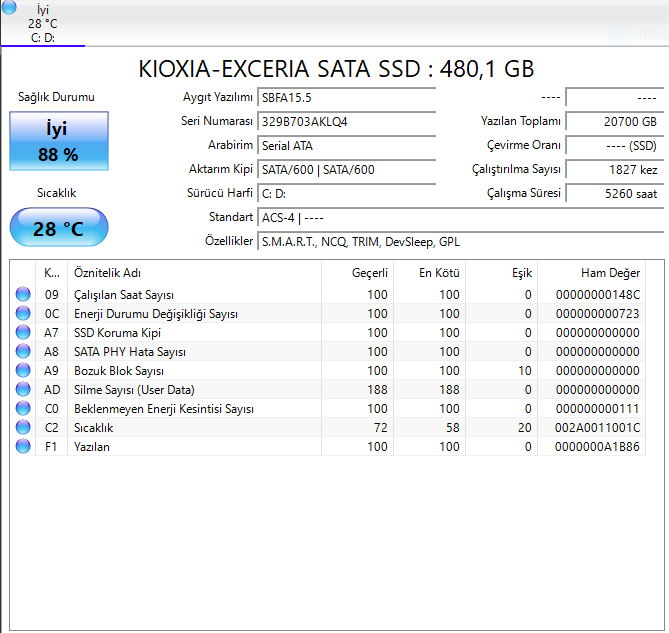The height and width of the screenshot is (633, 669).
Task: Click the attribute ID A7
Action: tap(51, 333)
